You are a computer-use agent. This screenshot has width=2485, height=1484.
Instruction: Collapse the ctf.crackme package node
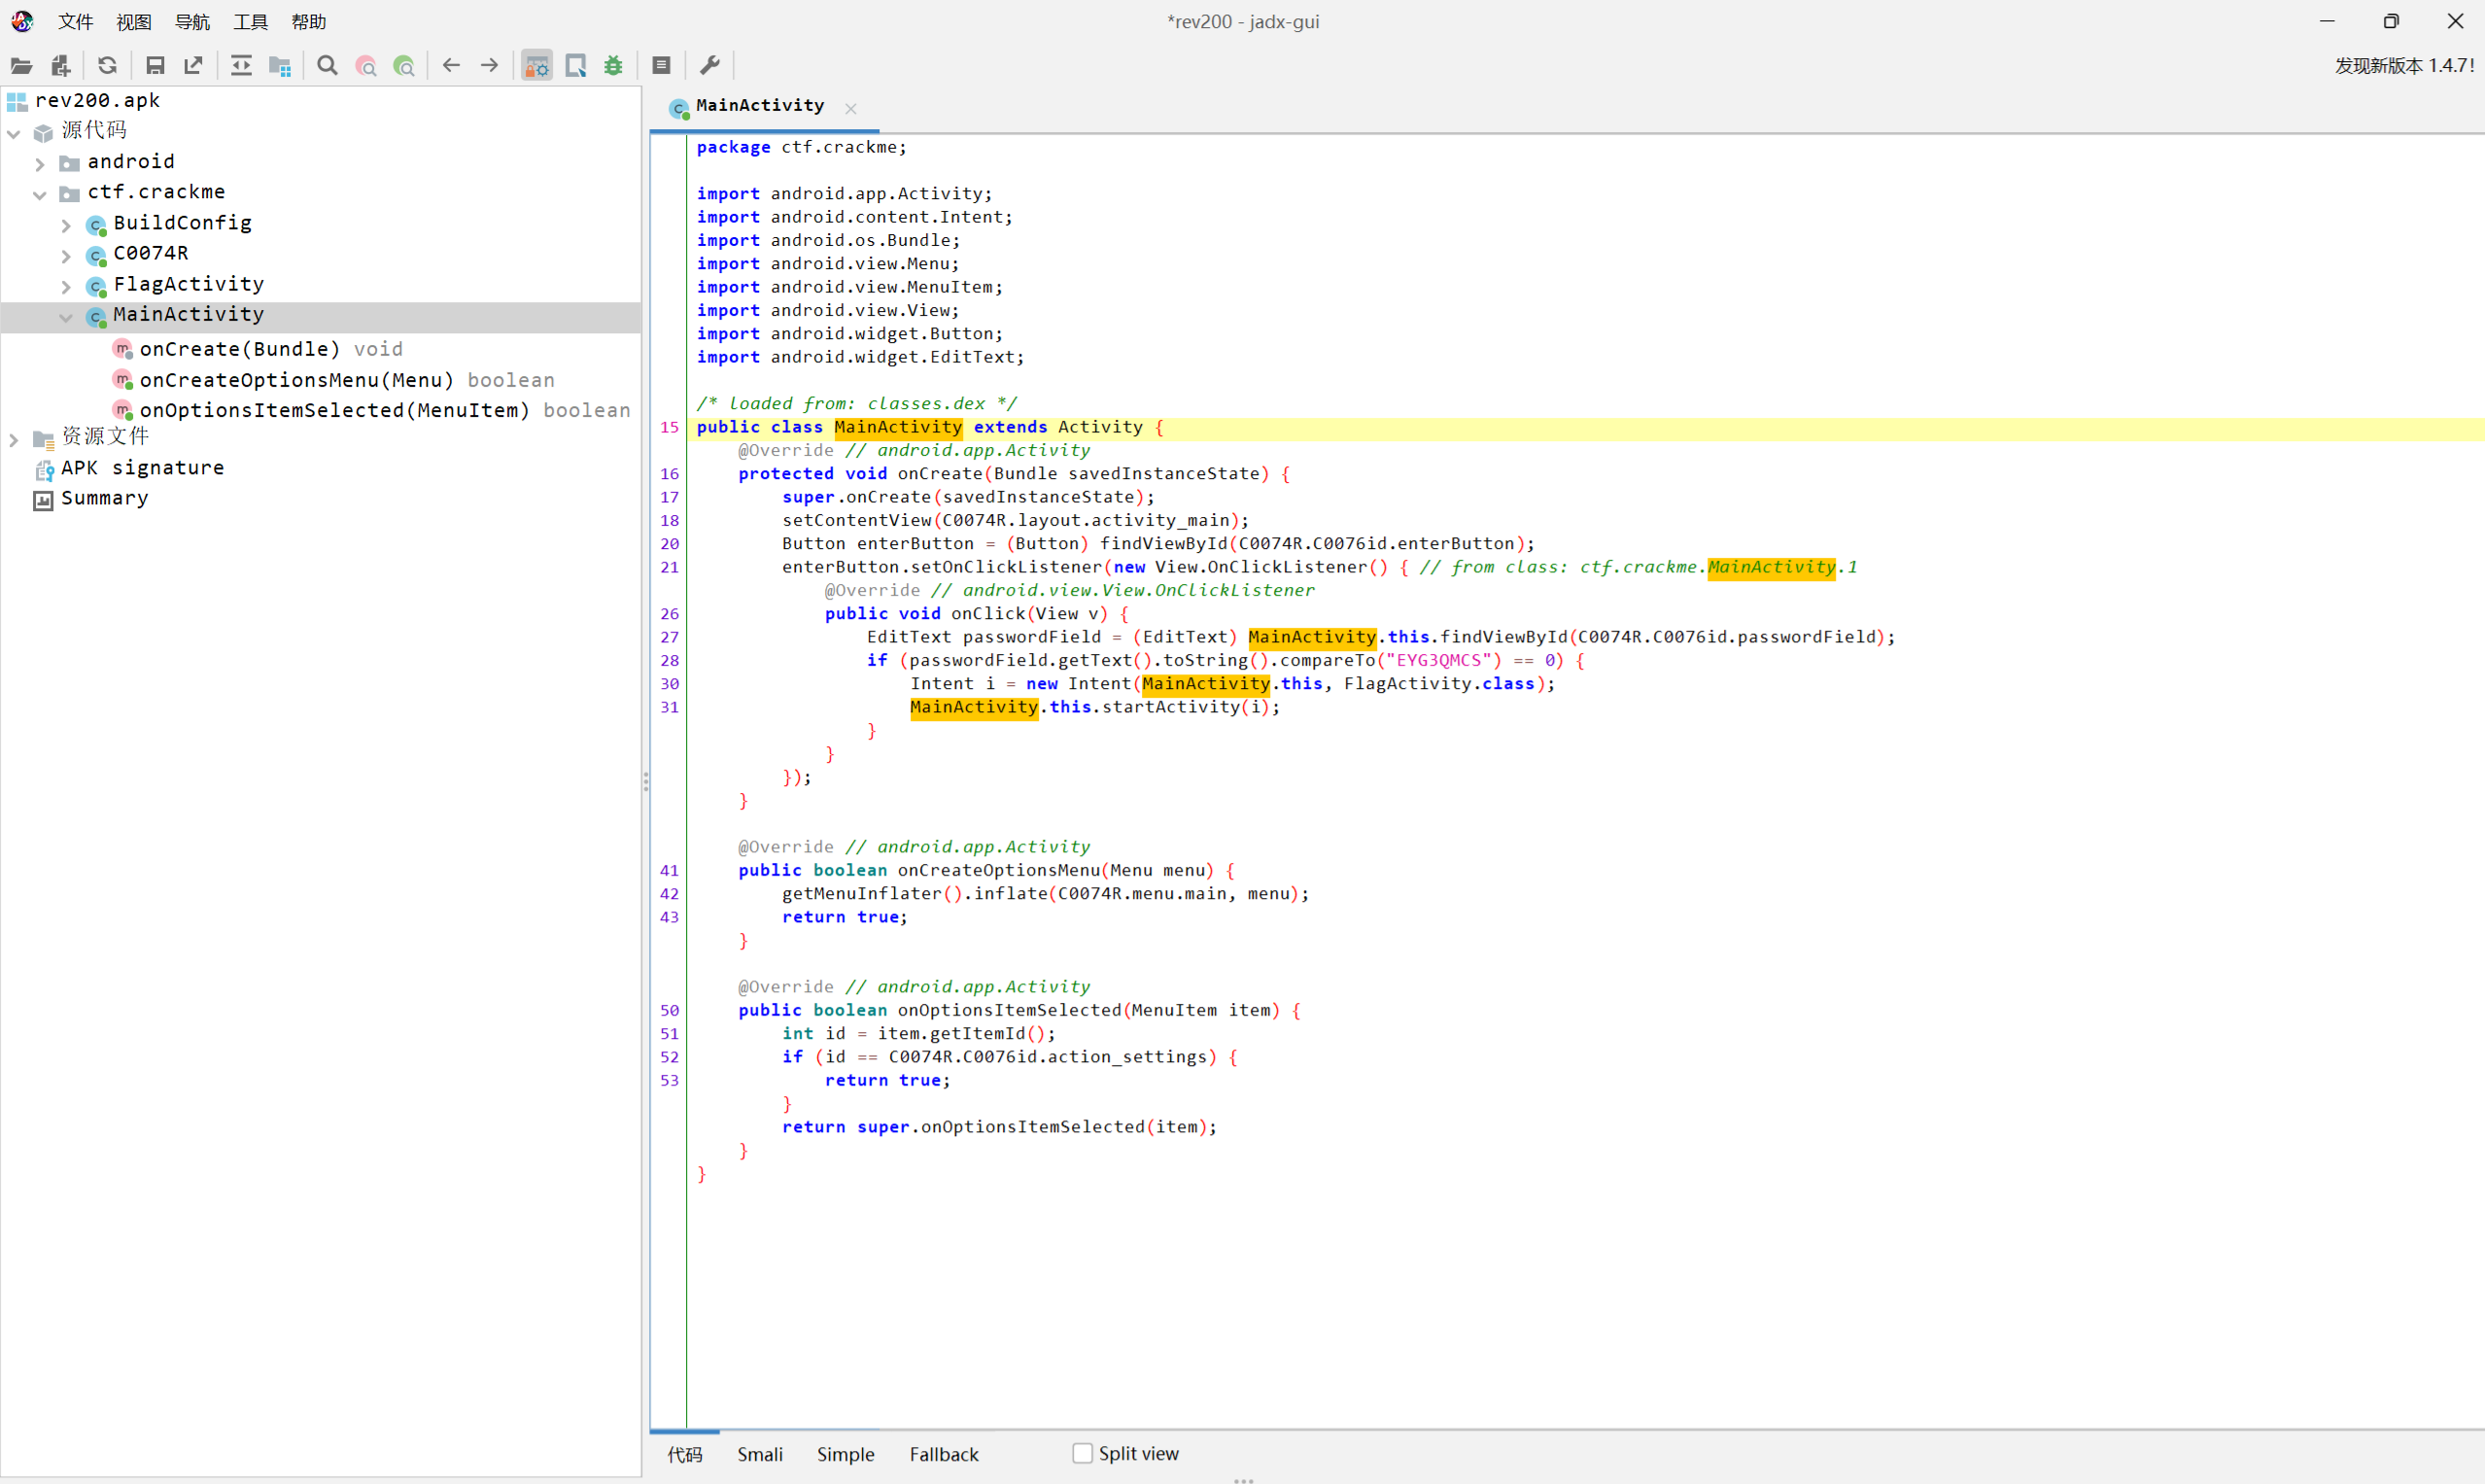pos(40,194)
